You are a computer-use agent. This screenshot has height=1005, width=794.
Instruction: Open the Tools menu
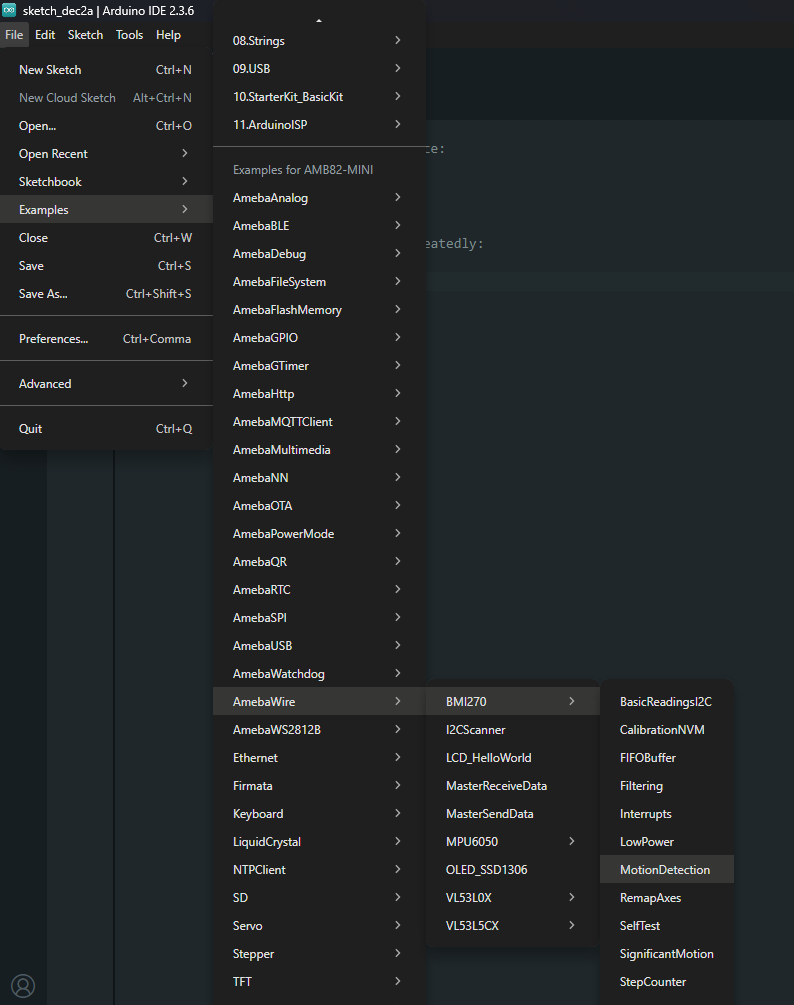[129, 35]
